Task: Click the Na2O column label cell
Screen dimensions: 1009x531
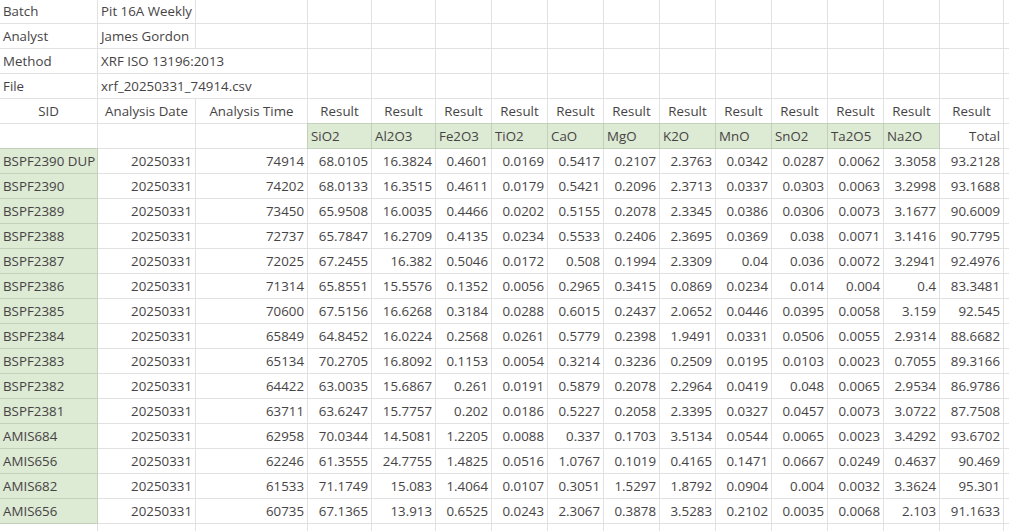Action: pyautogui.click(x=911, y=136)
